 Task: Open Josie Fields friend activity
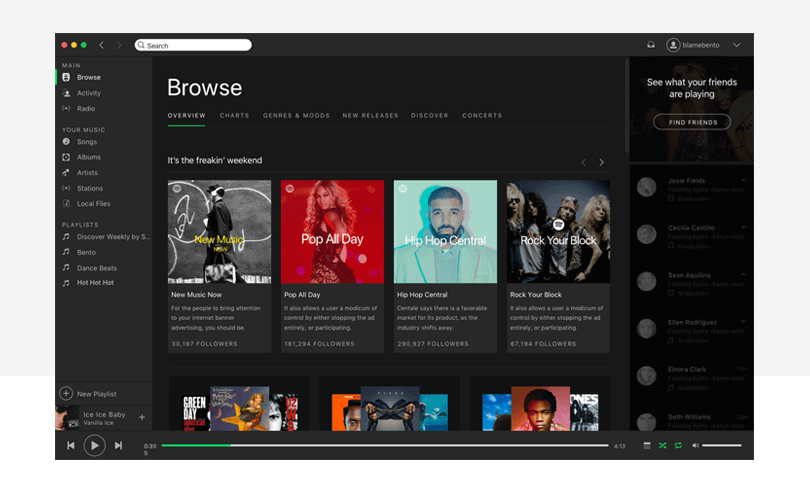(x=692, y=188)
